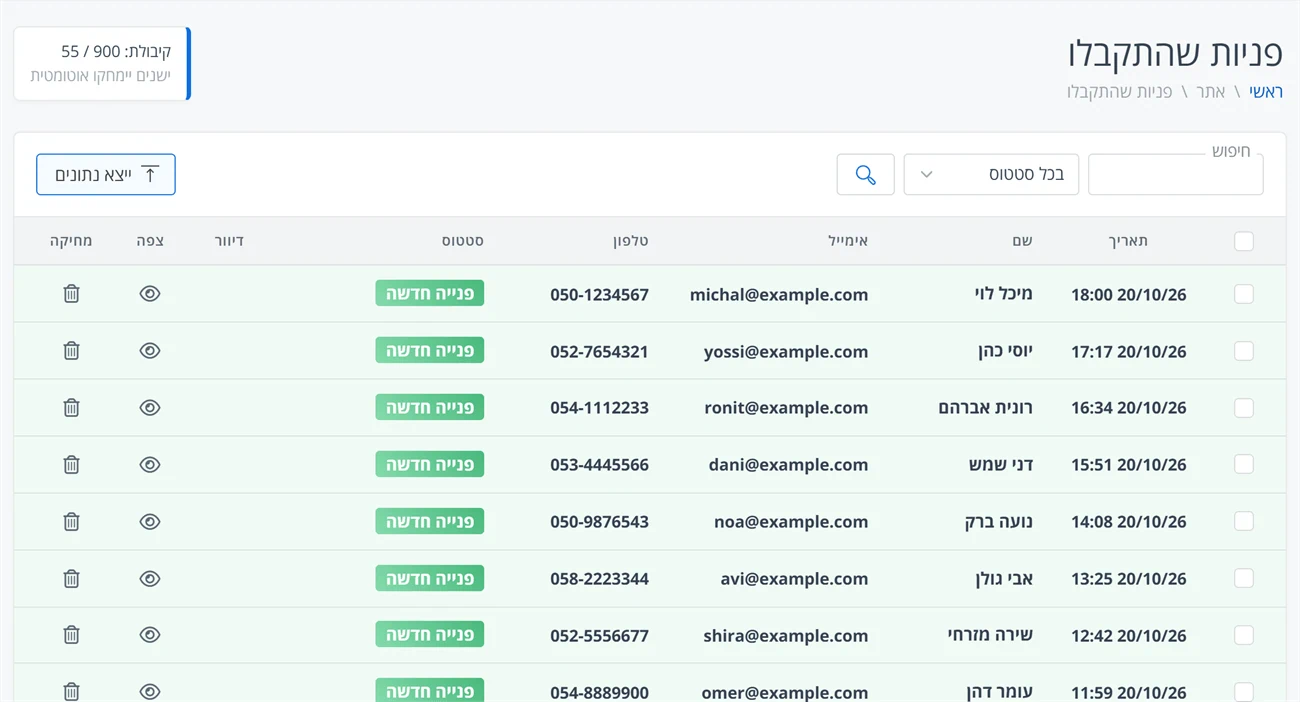
Task: Click email yossi@example.com
Action: [786, 352]
